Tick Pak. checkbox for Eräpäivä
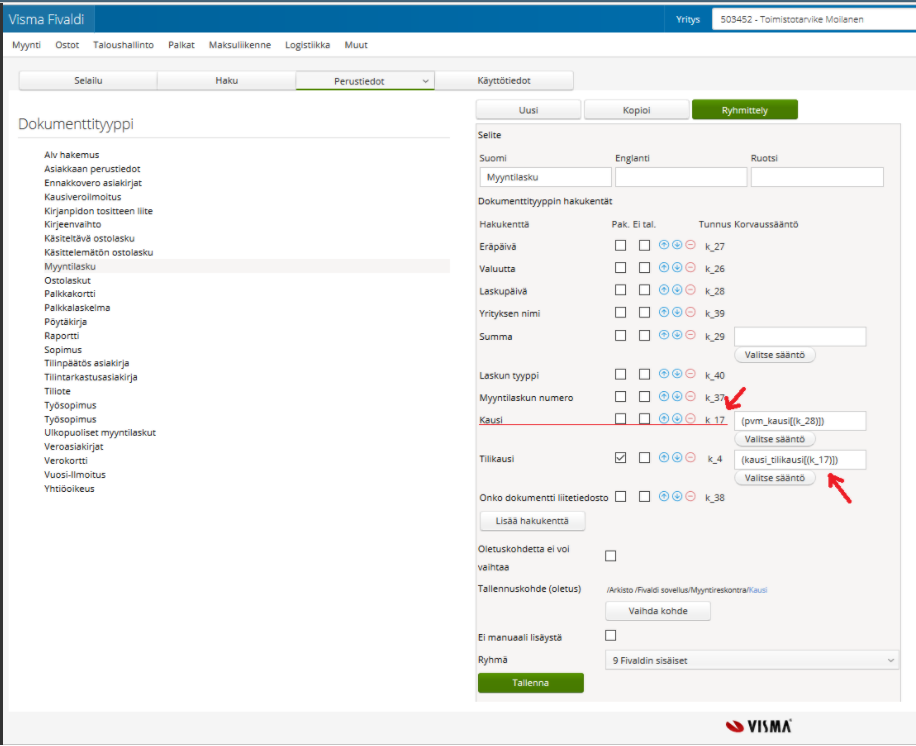Viewport: 916px width, 746px height. pos(620,246)
